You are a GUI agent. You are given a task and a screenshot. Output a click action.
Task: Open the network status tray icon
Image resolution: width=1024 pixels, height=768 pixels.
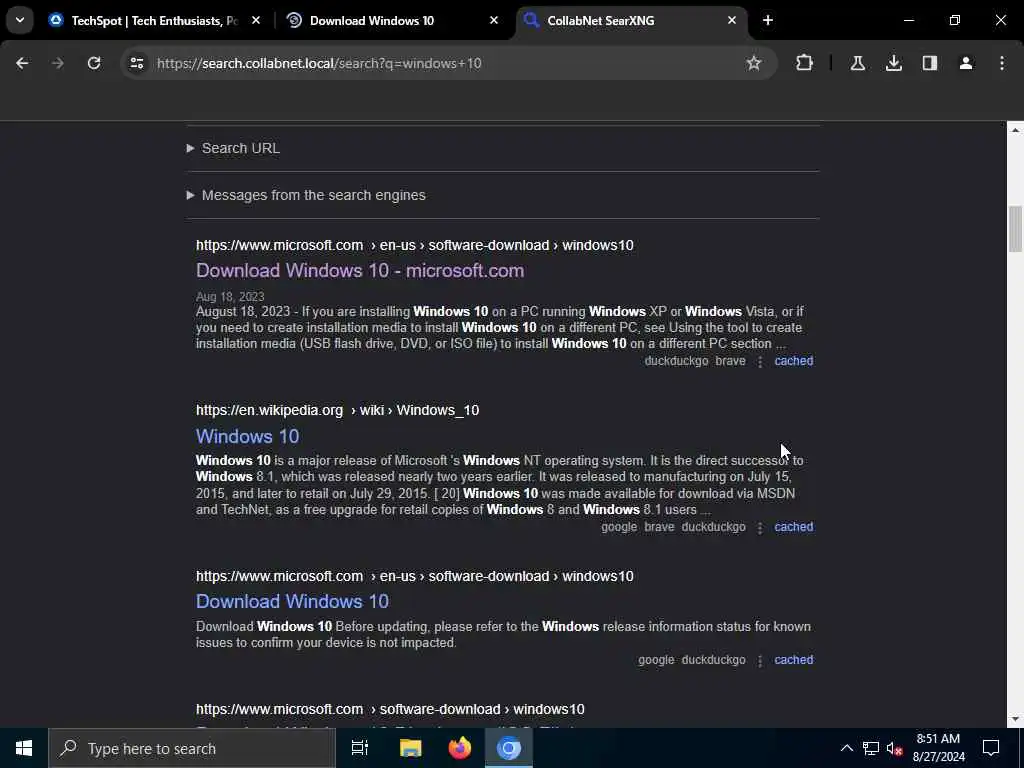click(x=871, y=748)
